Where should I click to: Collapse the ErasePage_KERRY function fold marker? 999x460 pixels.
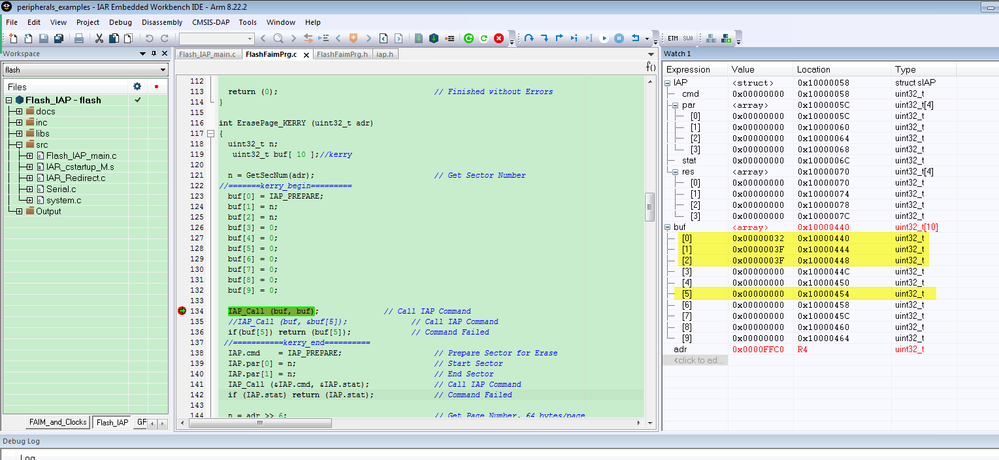click(212, 133)
